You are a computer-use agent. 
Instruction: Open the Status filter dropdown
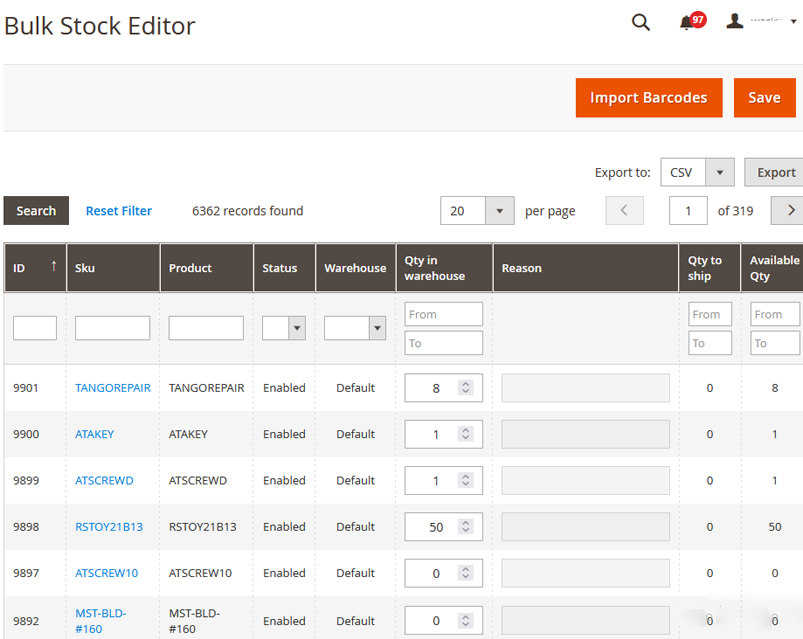297,328
